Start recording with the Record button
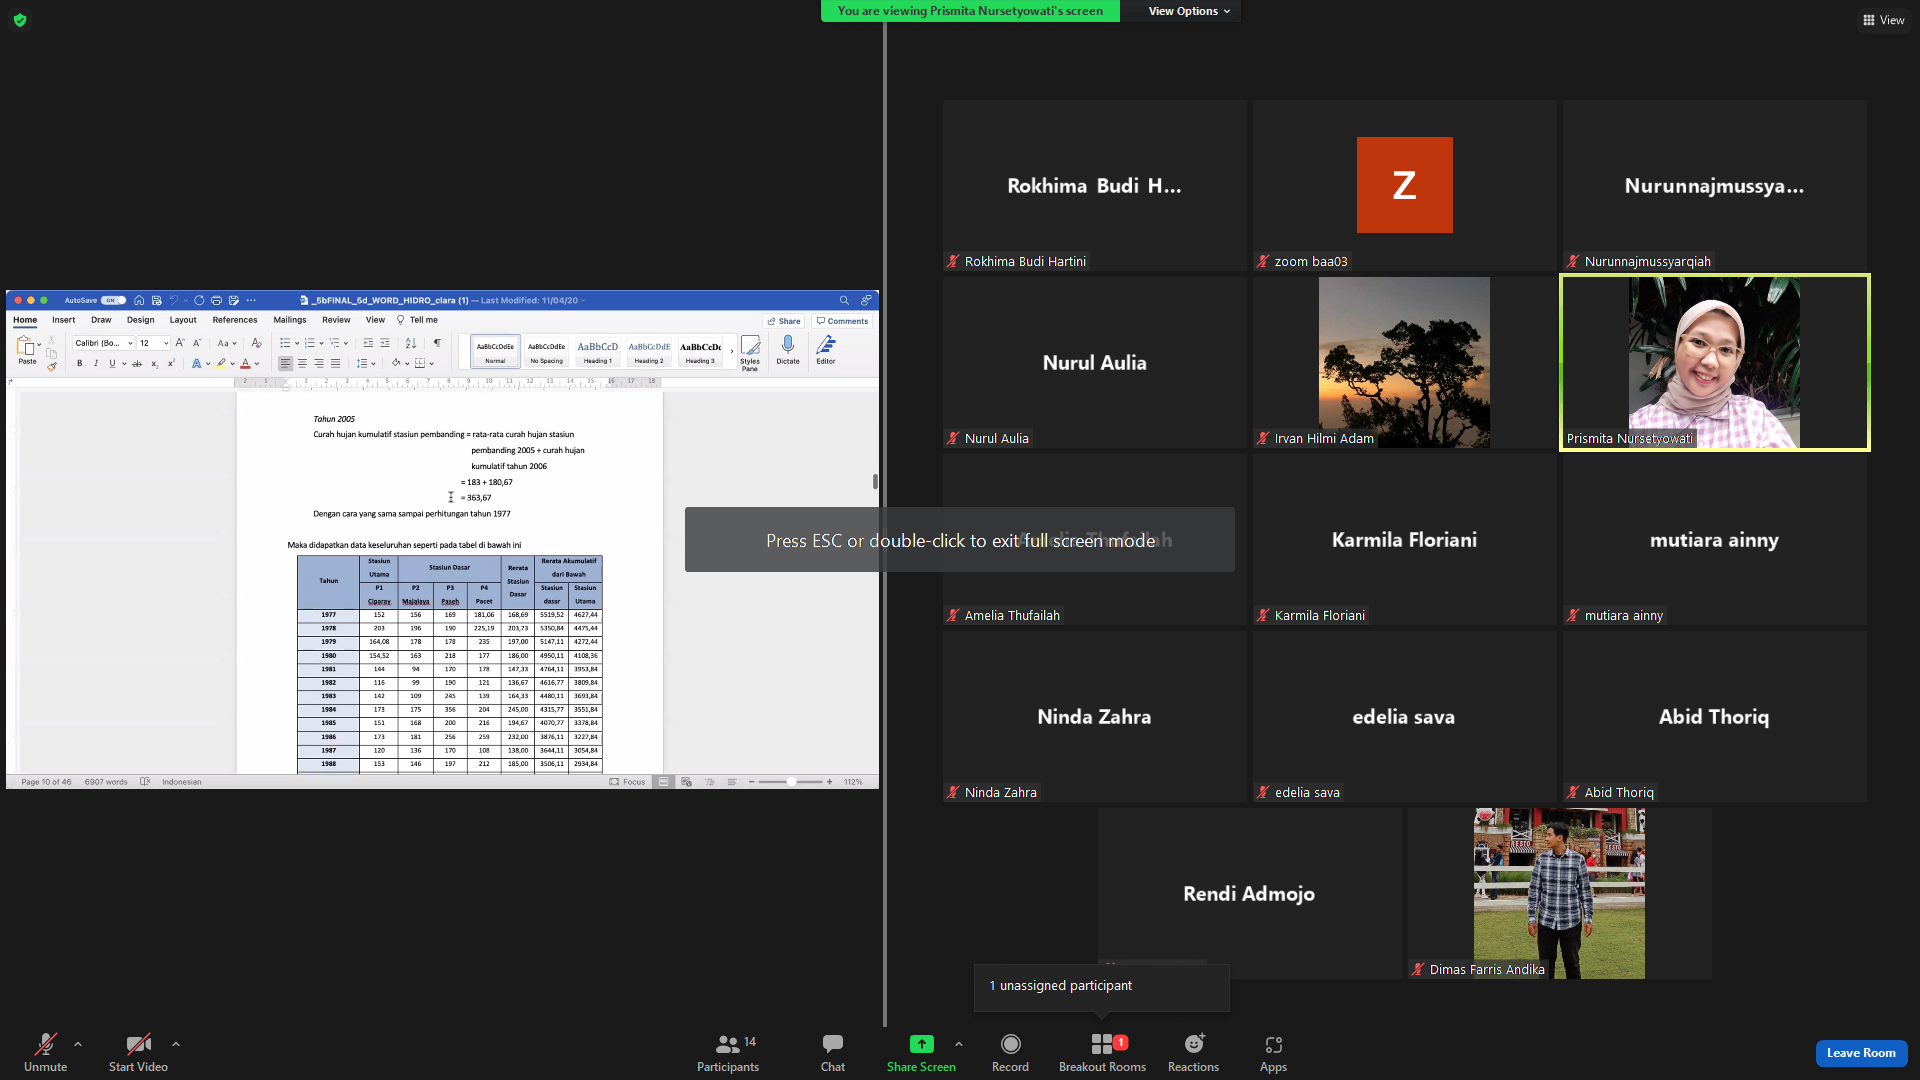The image size is (1920, 1080). tap(1010, 1052)
